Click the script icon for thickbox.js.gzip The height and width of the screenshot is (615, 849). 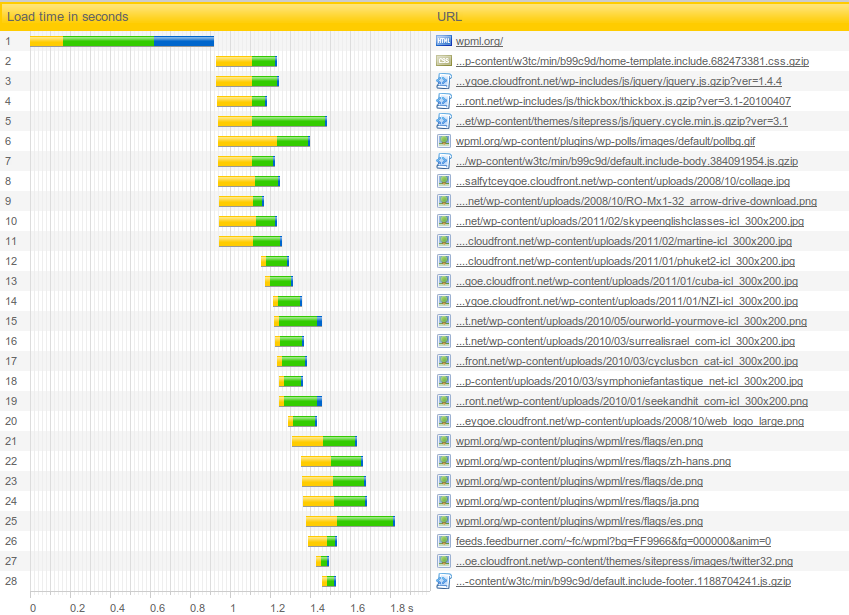pos(443,101)
